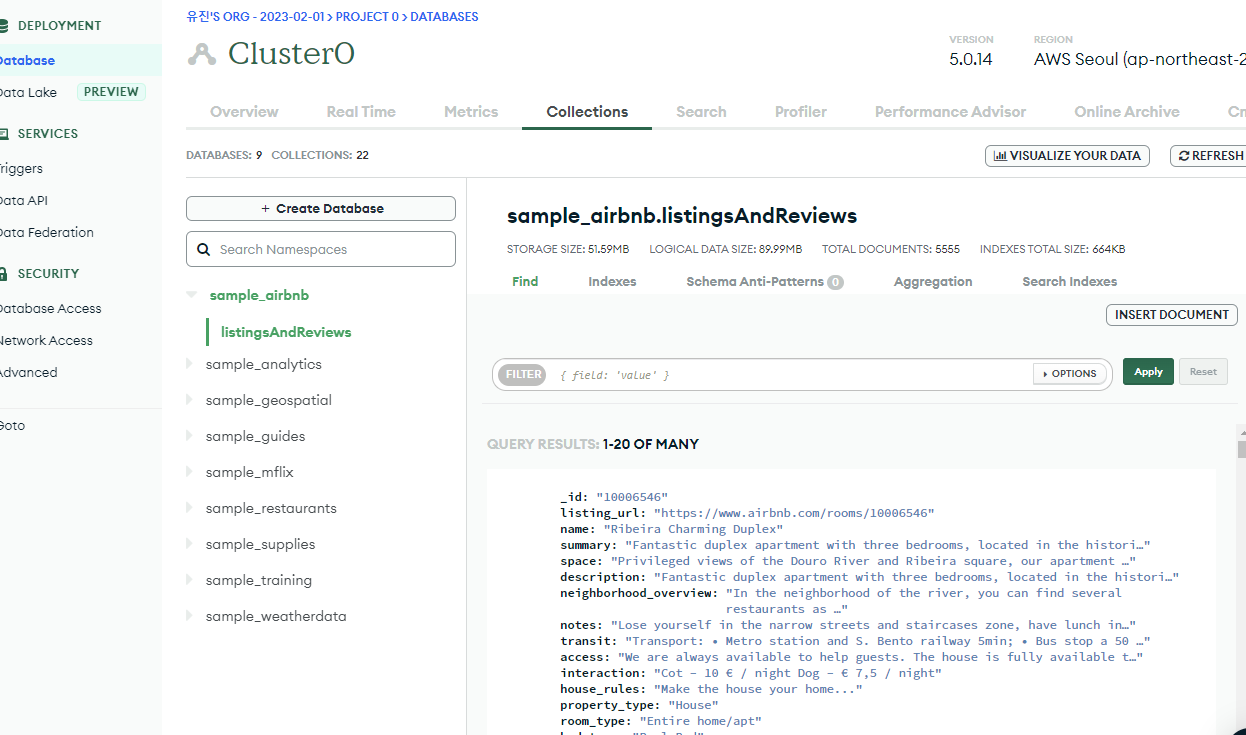Screen dimensions: 1246x735
Task: Click the filter query input field
Action: pyautogui.click(x=790, y=374)
